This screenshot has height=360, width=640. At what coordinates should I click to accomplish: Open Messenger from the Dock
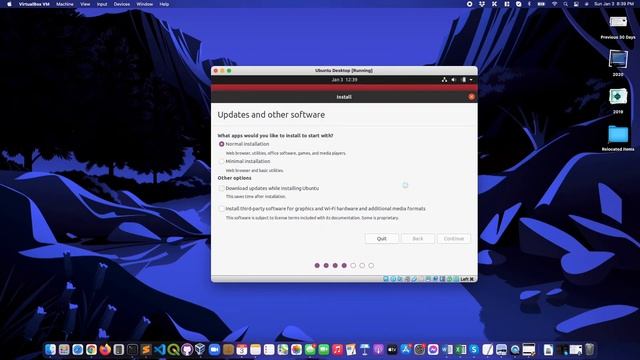[433, 349]
